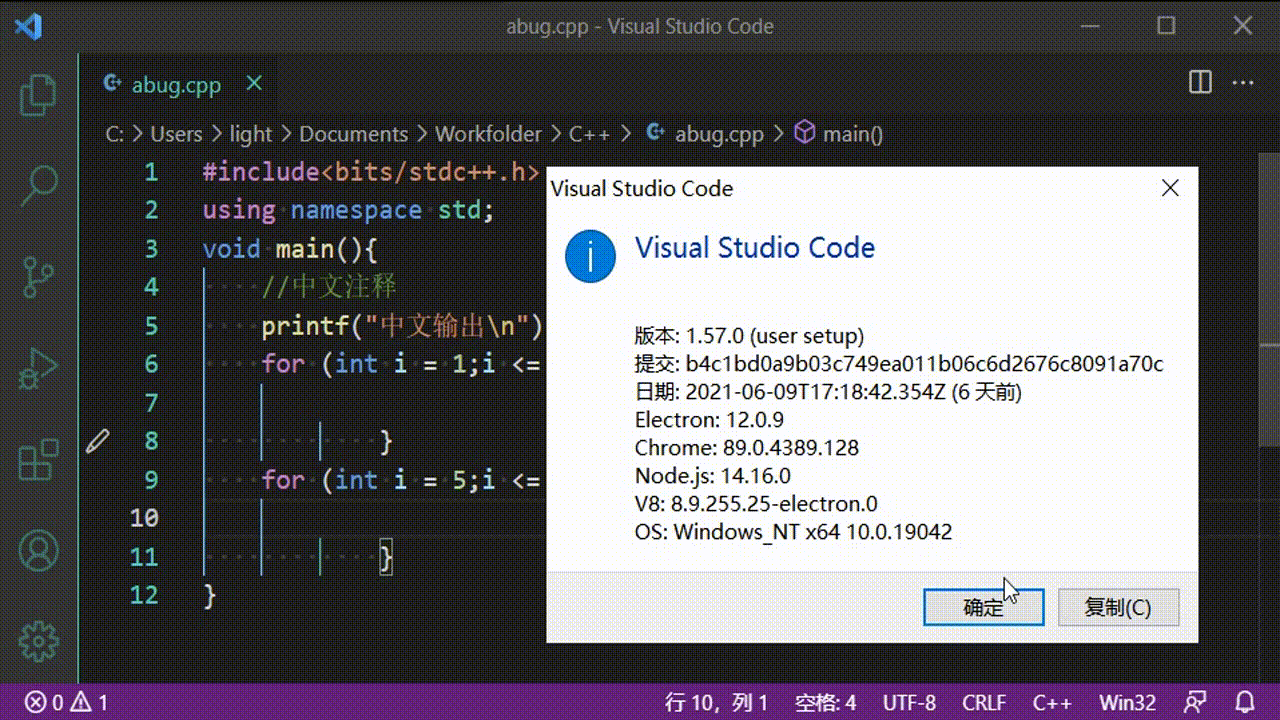
Task: Click the Split Editor icon
Action: (x=1199, y=84)
